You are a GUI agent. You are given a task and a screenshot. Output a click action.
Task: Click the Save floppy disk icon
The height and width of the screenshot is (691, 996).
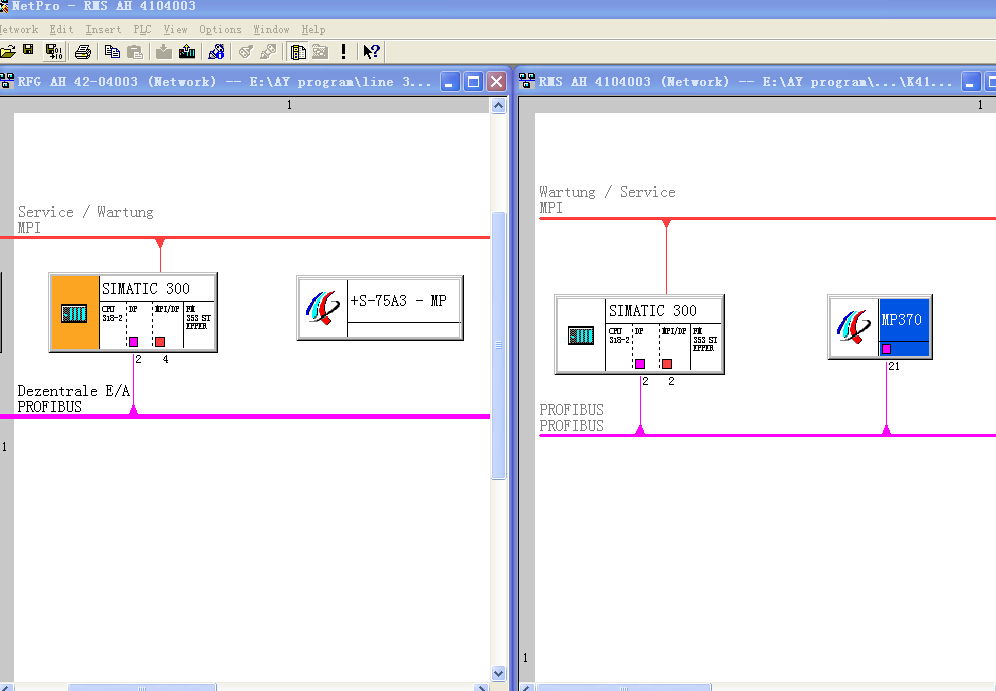pos(28,50)
